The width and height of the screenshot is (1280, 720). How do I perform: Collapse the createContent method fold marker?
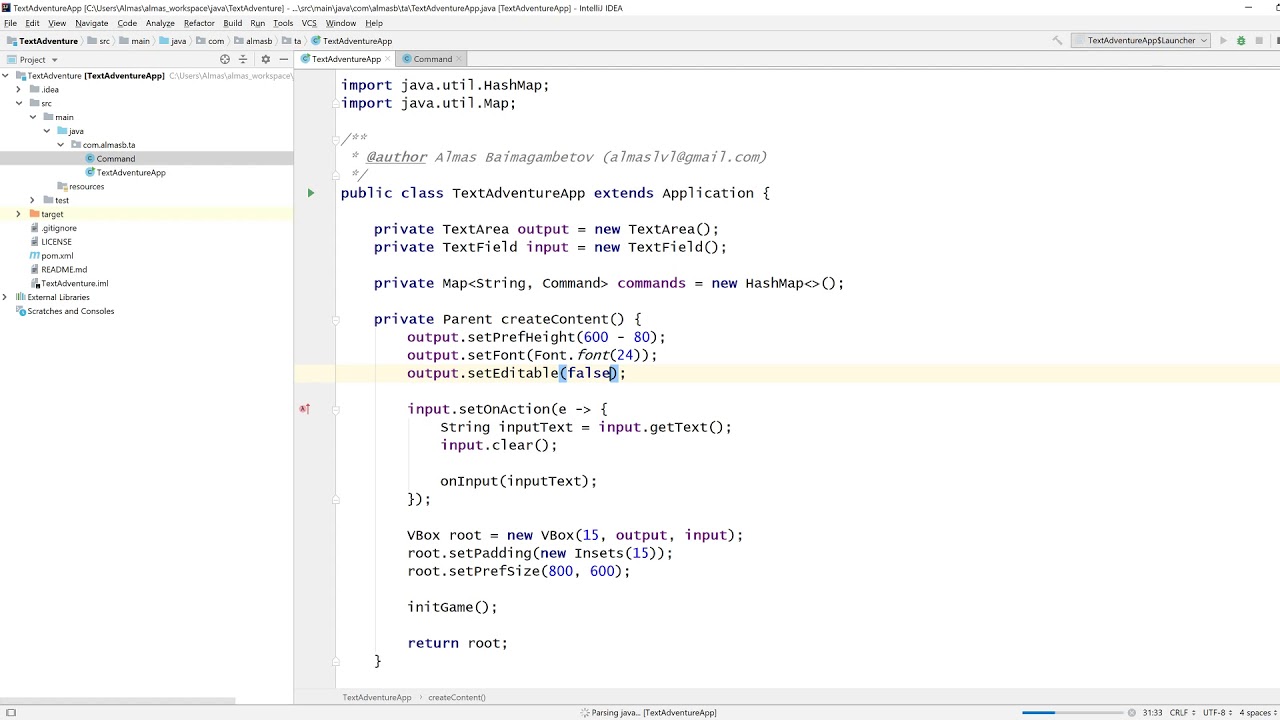(336, 319)
